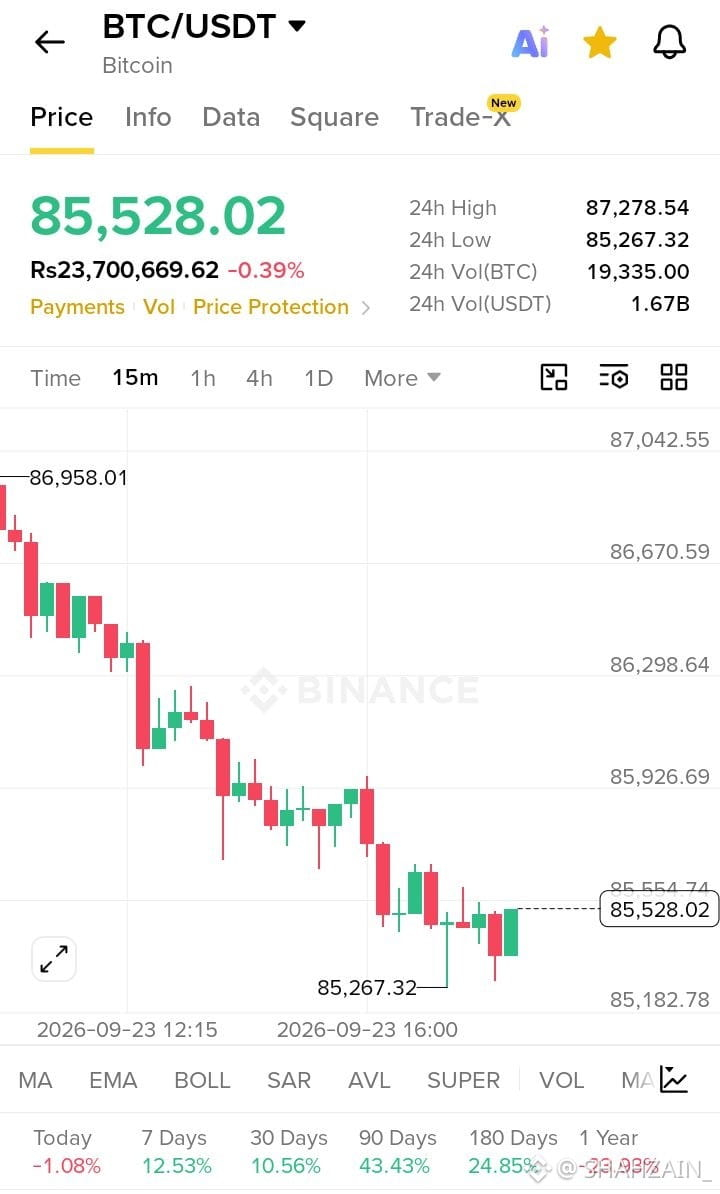This screenshot has height=1194, width=720.
Task: Select the EMA indicator
Action: (113, 1080)
